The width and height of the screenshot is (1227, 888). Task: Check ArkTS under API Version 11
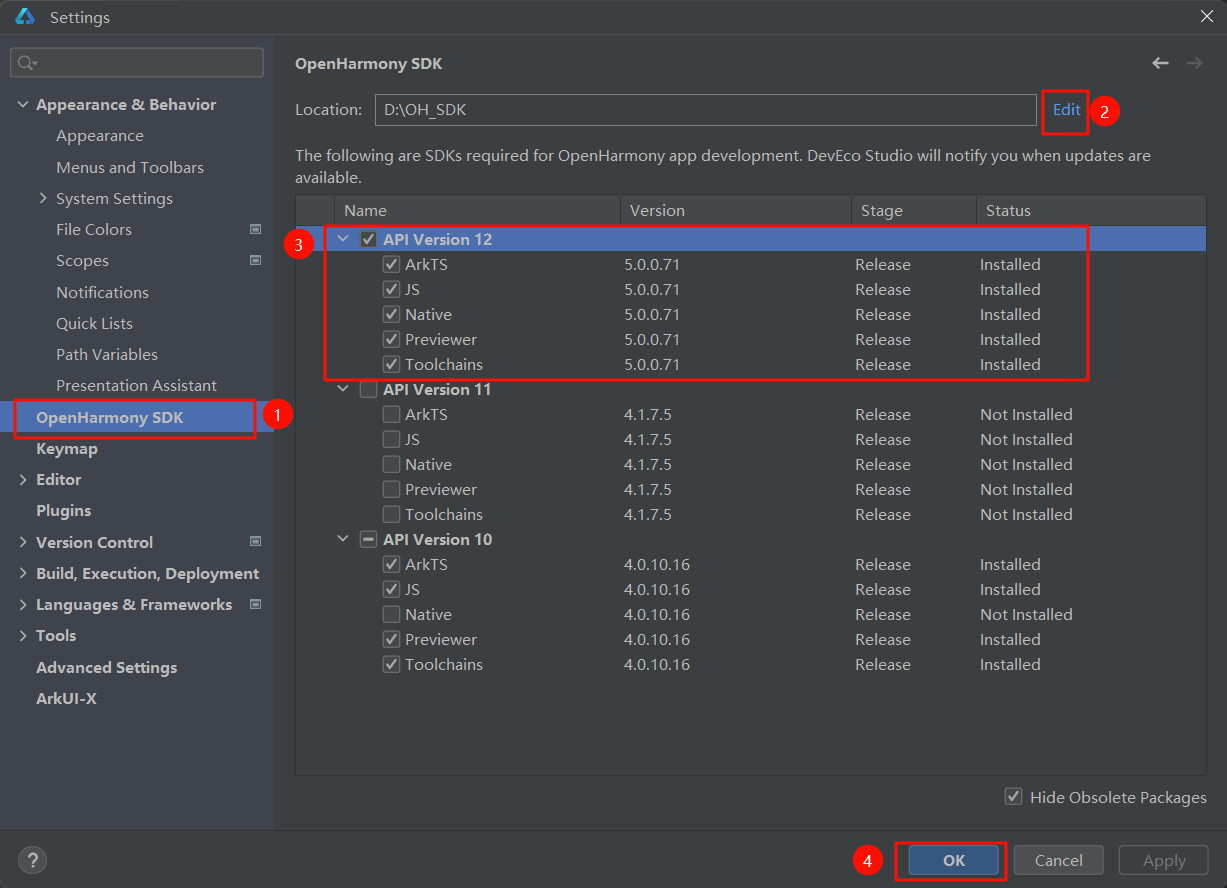tap(391, 415)
